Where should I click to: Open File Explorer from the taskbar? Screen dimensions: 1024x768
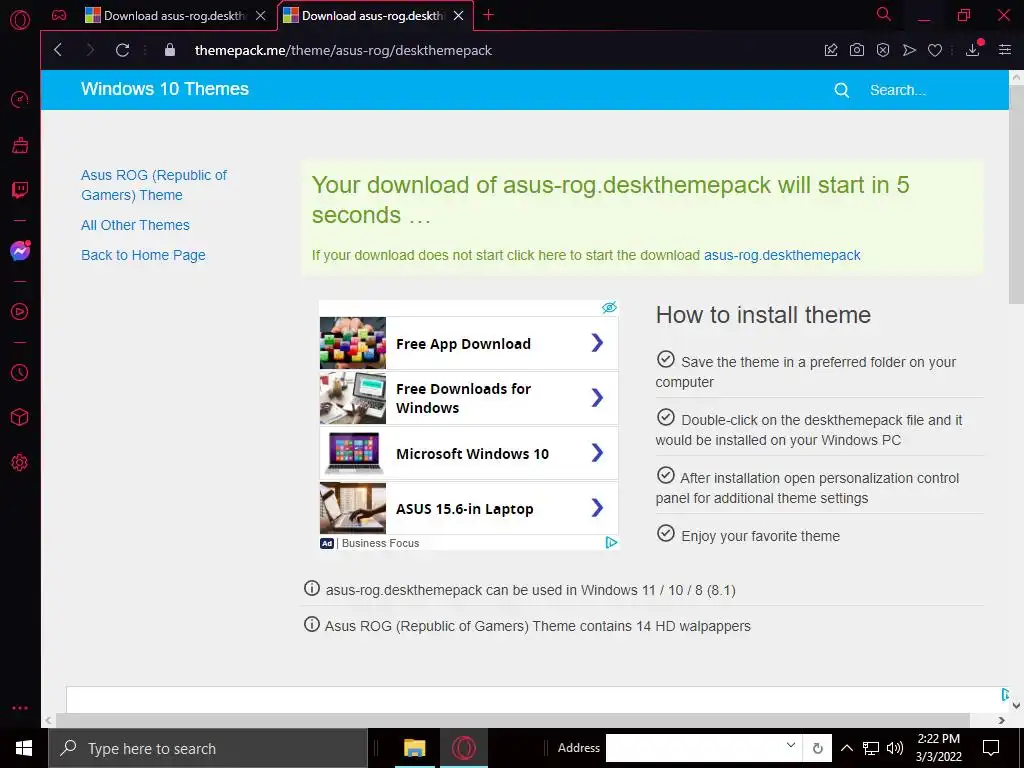pos(415,748)
